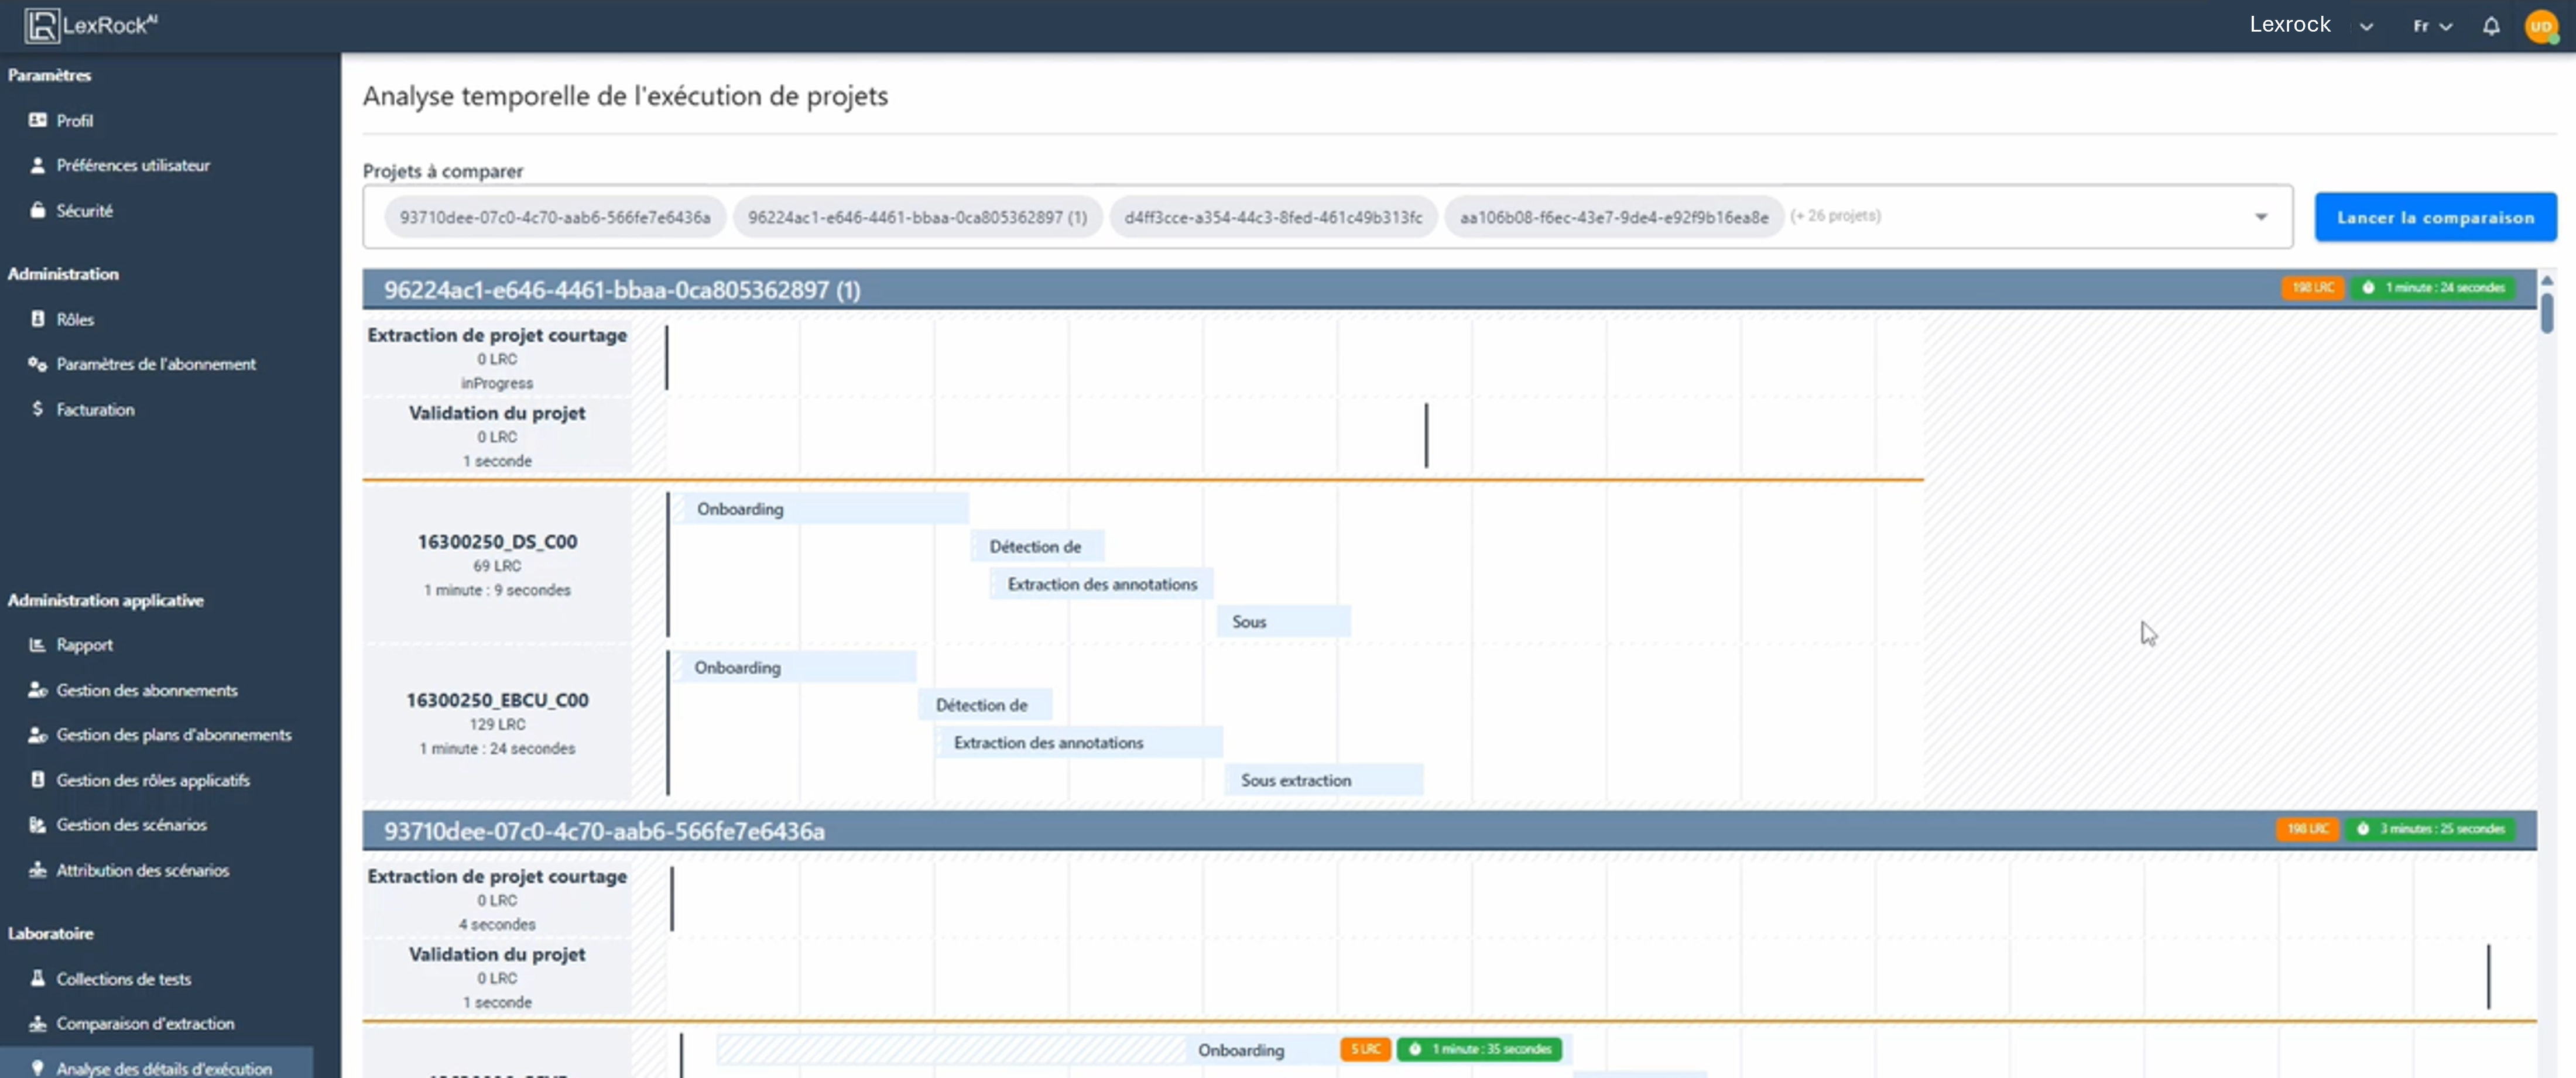
Task: Click the Gestion des abonnements icon
Action: tap(38, 690)
